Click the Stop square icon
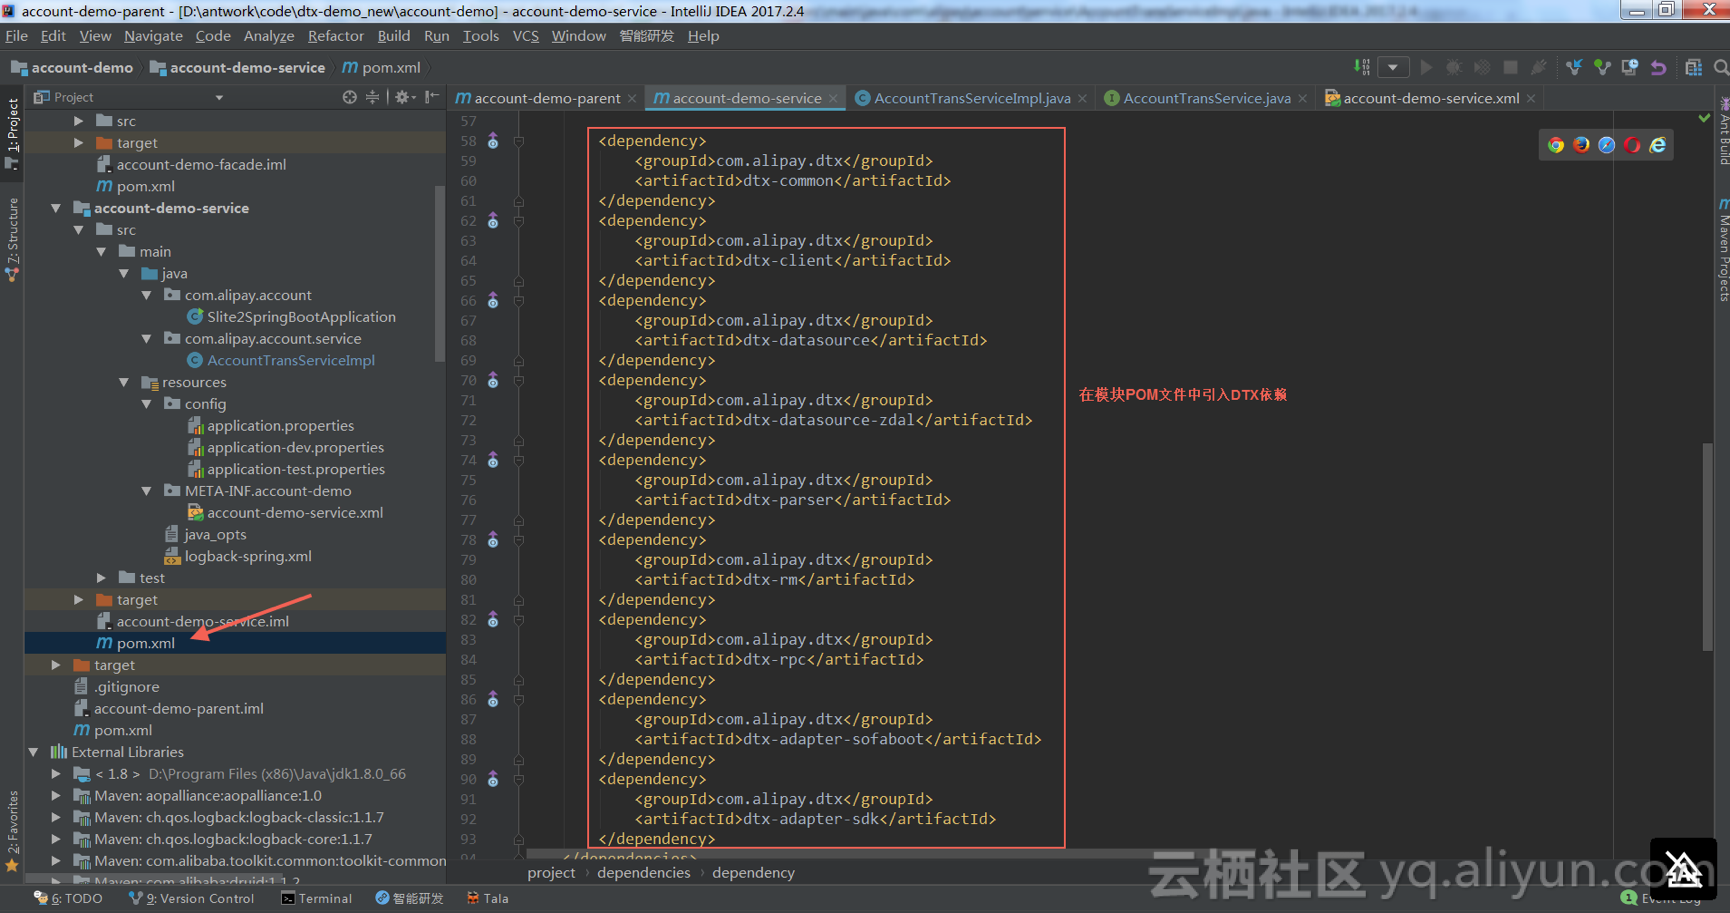Viewport: 1730px width, 913px height. pyautogui.click(x=1511, y=67)
